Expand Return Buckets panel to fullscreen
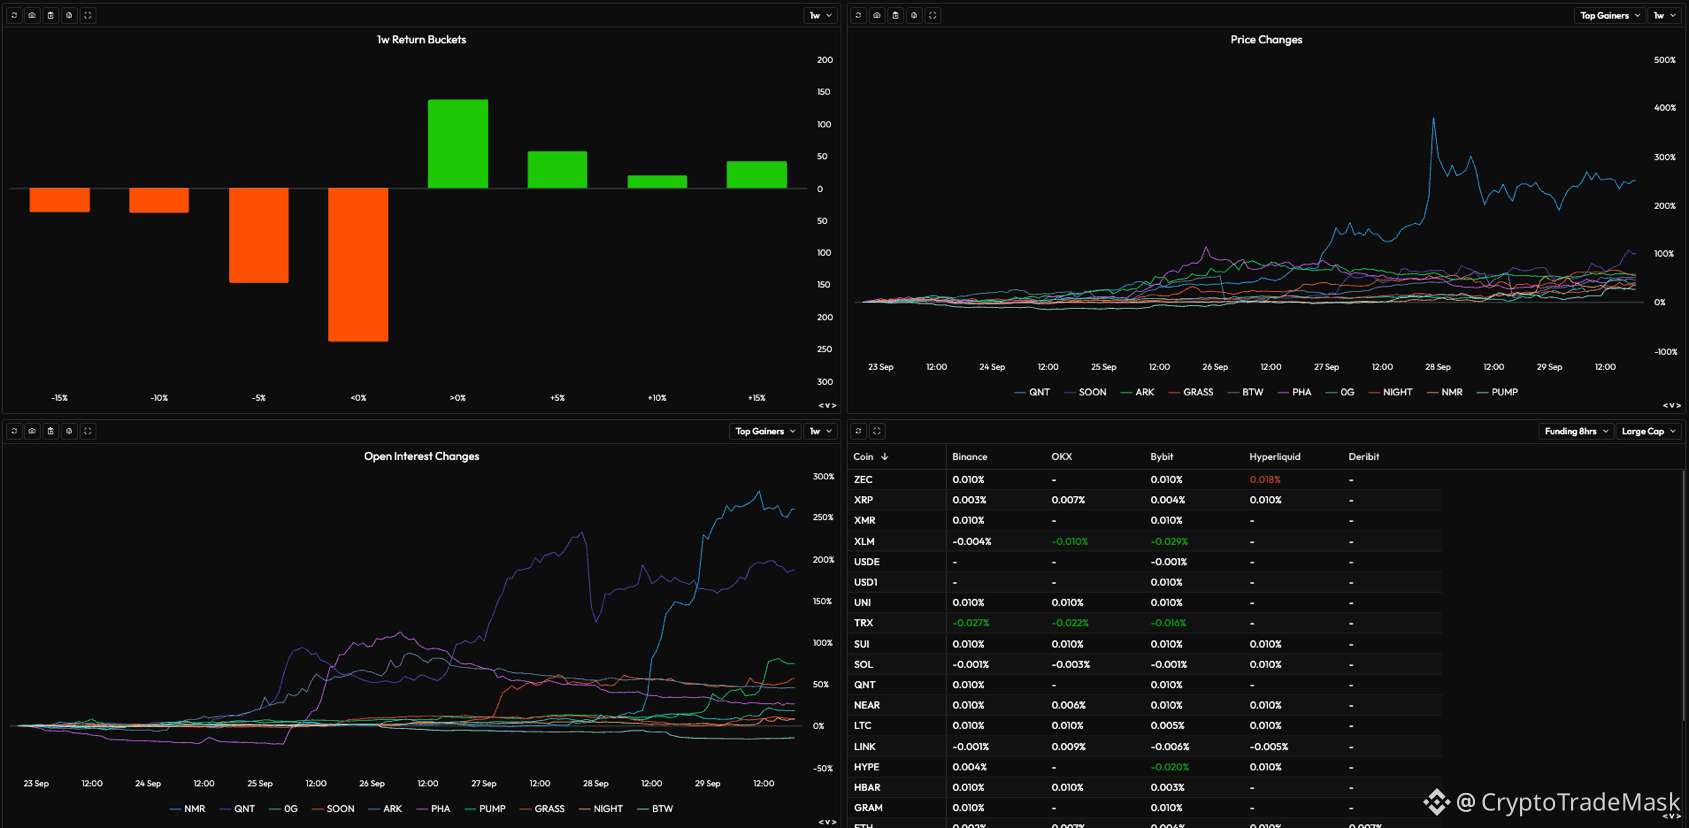Screen dimensions: 1689x828 click(x=88, y=15)
